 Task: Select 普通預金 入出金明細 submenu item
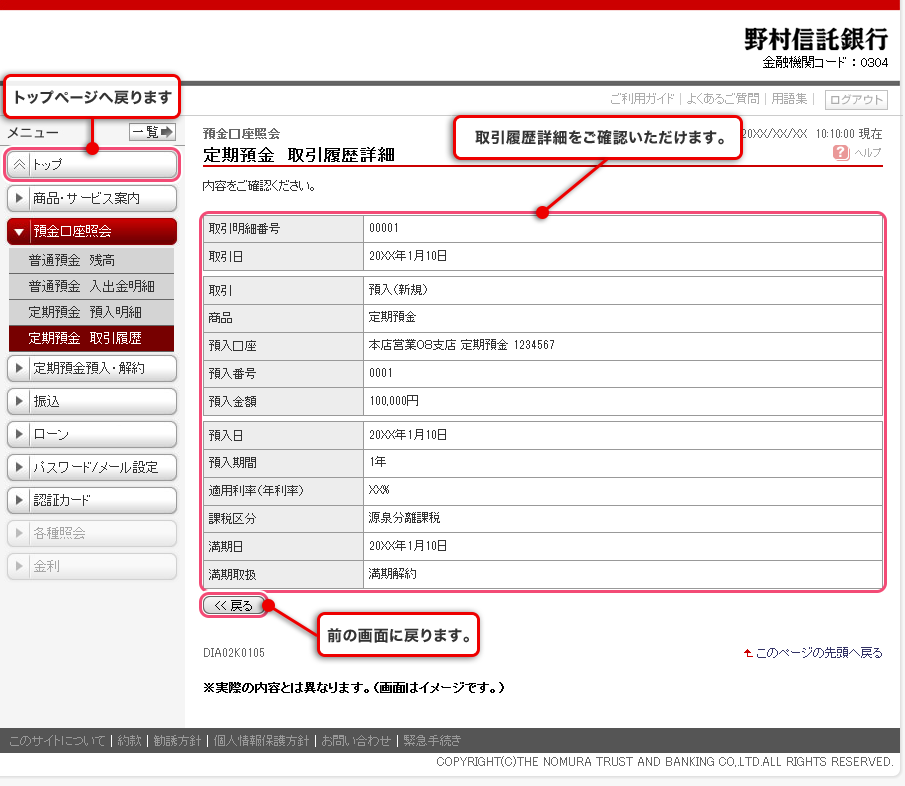coord(92,286)
